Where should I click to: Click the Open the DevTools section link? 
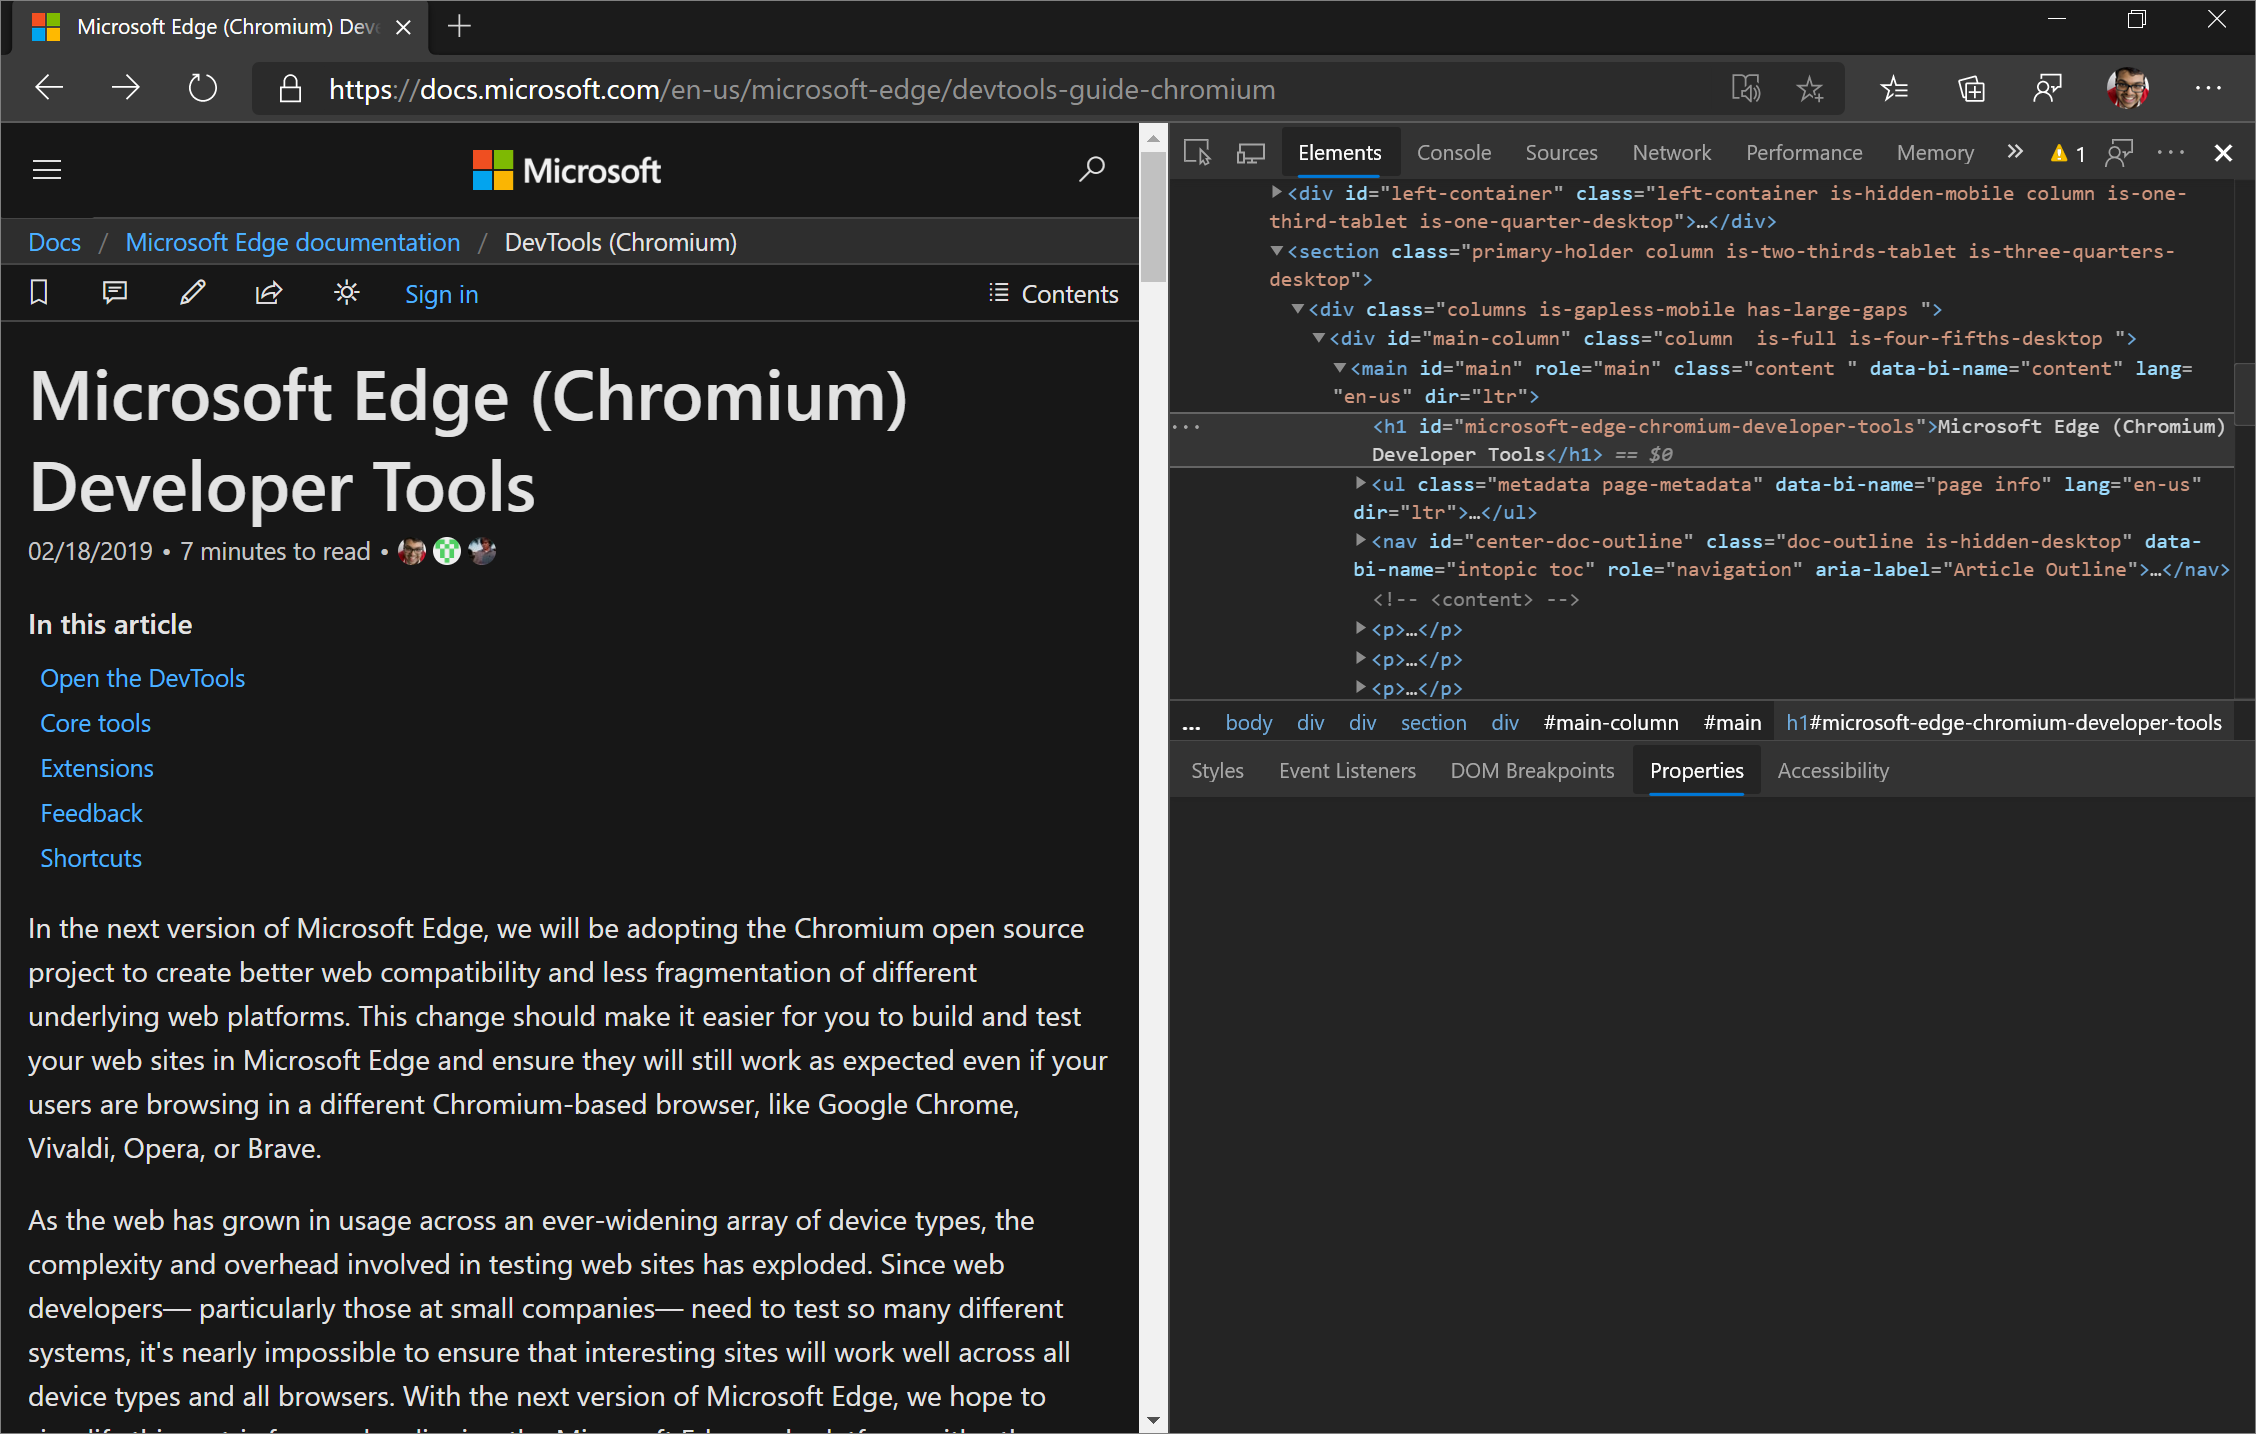pyautogui.click(x=143, y=676)
